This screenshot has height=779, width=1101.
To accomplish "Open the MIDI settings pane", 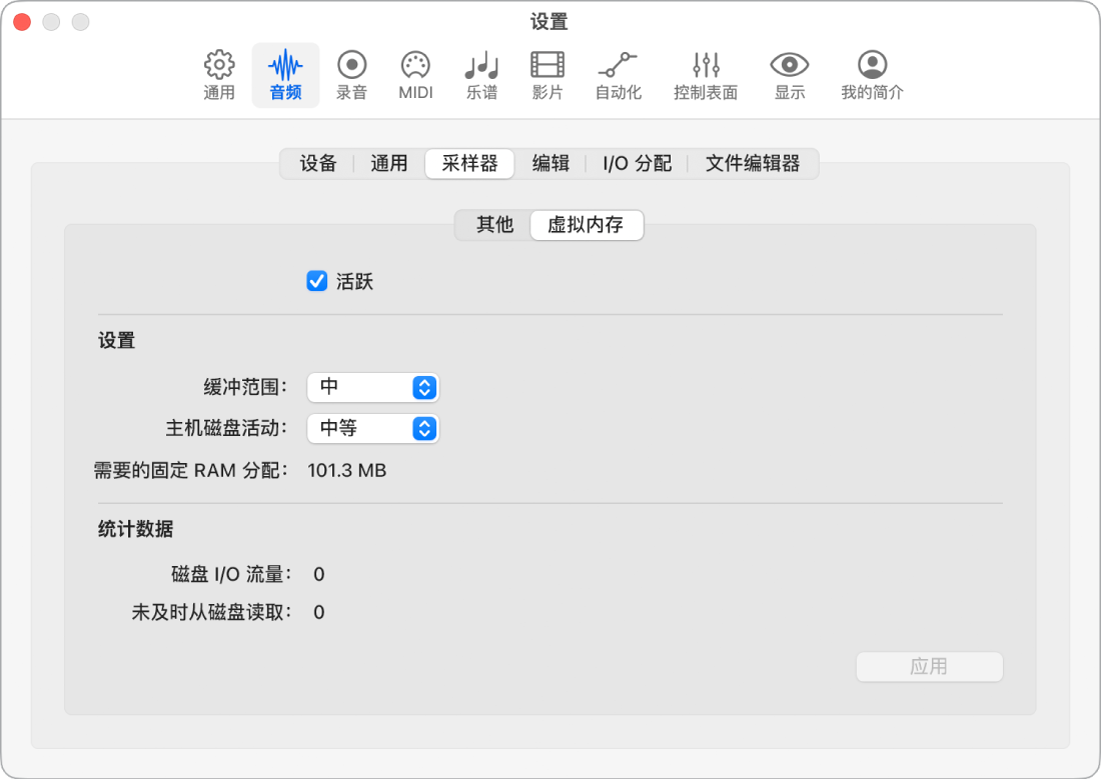I will pyautogui.click(x=416, y=75).
